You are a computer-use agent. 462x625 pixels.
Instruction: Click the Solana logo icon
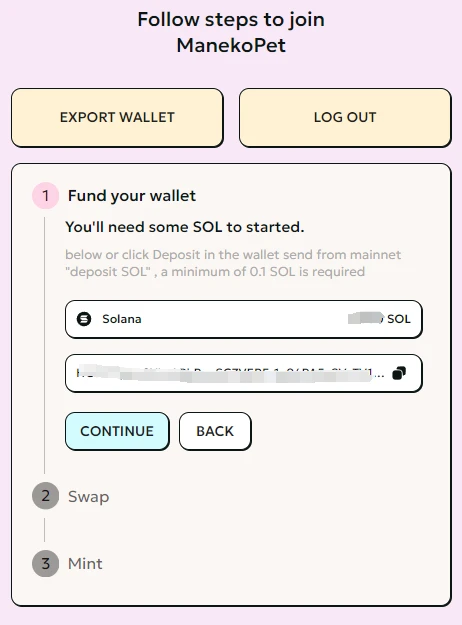[x=84, y=319]
